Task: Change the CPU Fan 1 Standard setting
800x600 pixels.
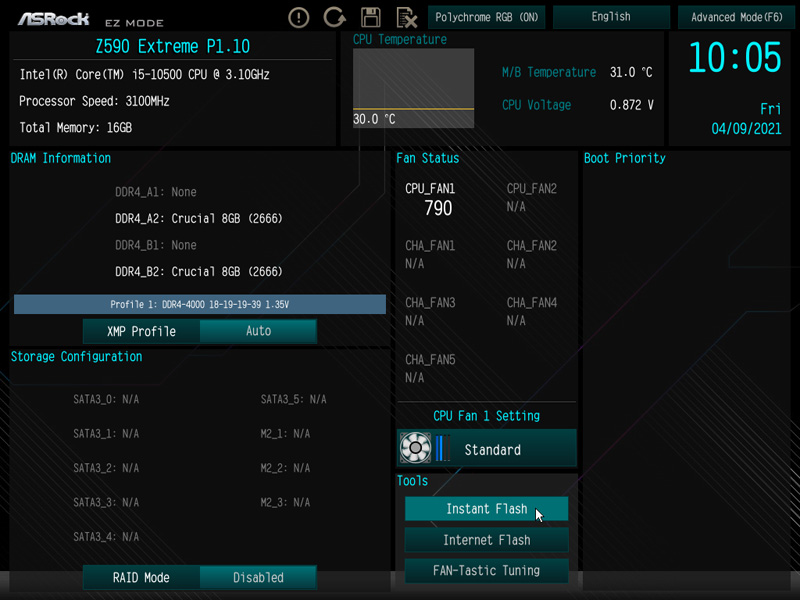Action: tap(487, 448)
